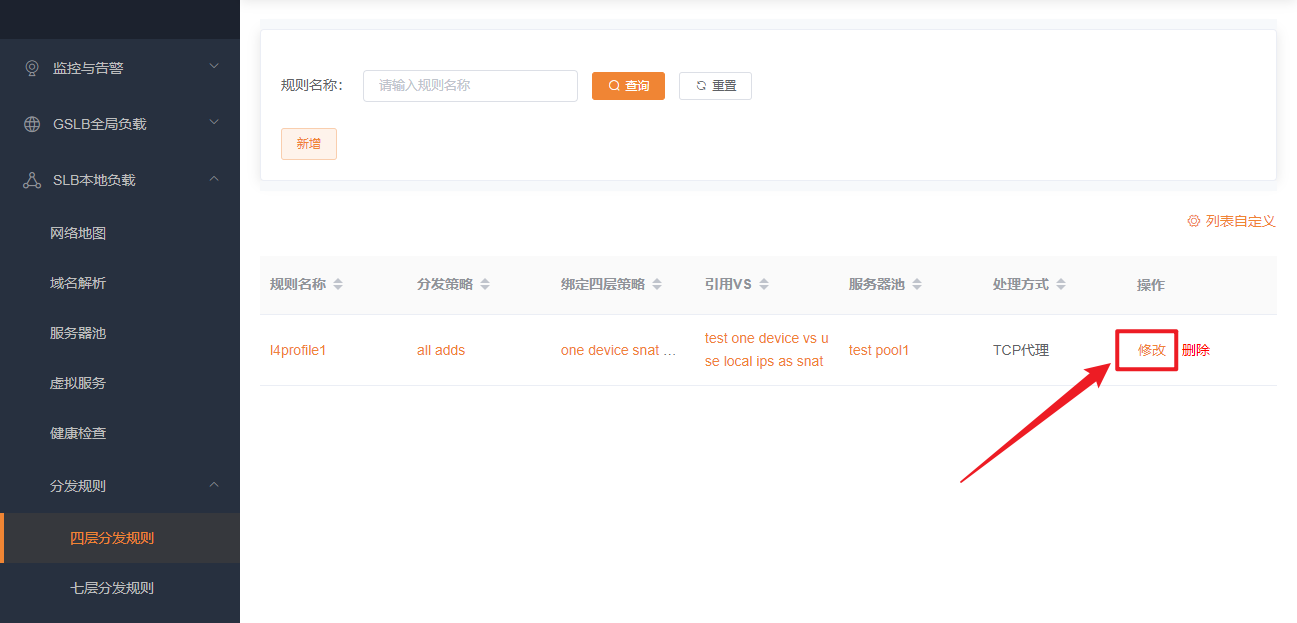Click the gear icon for 列表自定义

(x=1193, y=221)
